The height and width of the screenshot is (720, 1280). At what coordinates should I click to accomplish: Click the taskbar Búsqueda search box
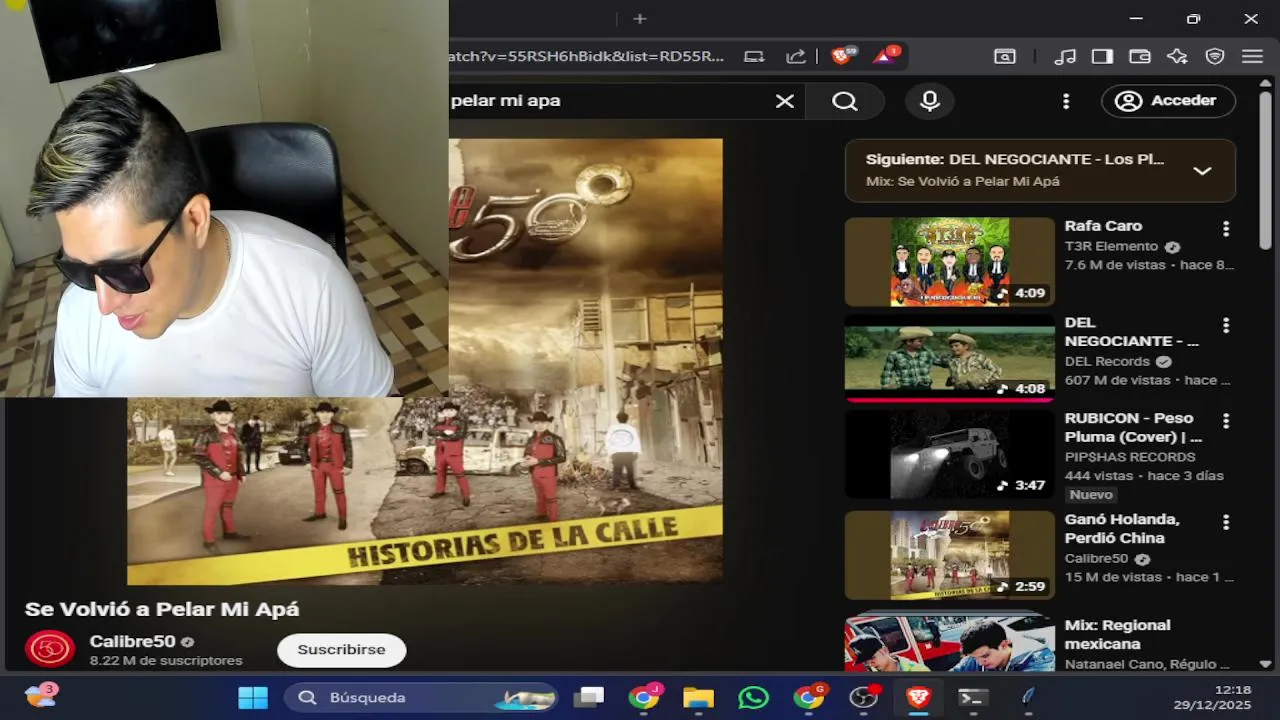422,697
